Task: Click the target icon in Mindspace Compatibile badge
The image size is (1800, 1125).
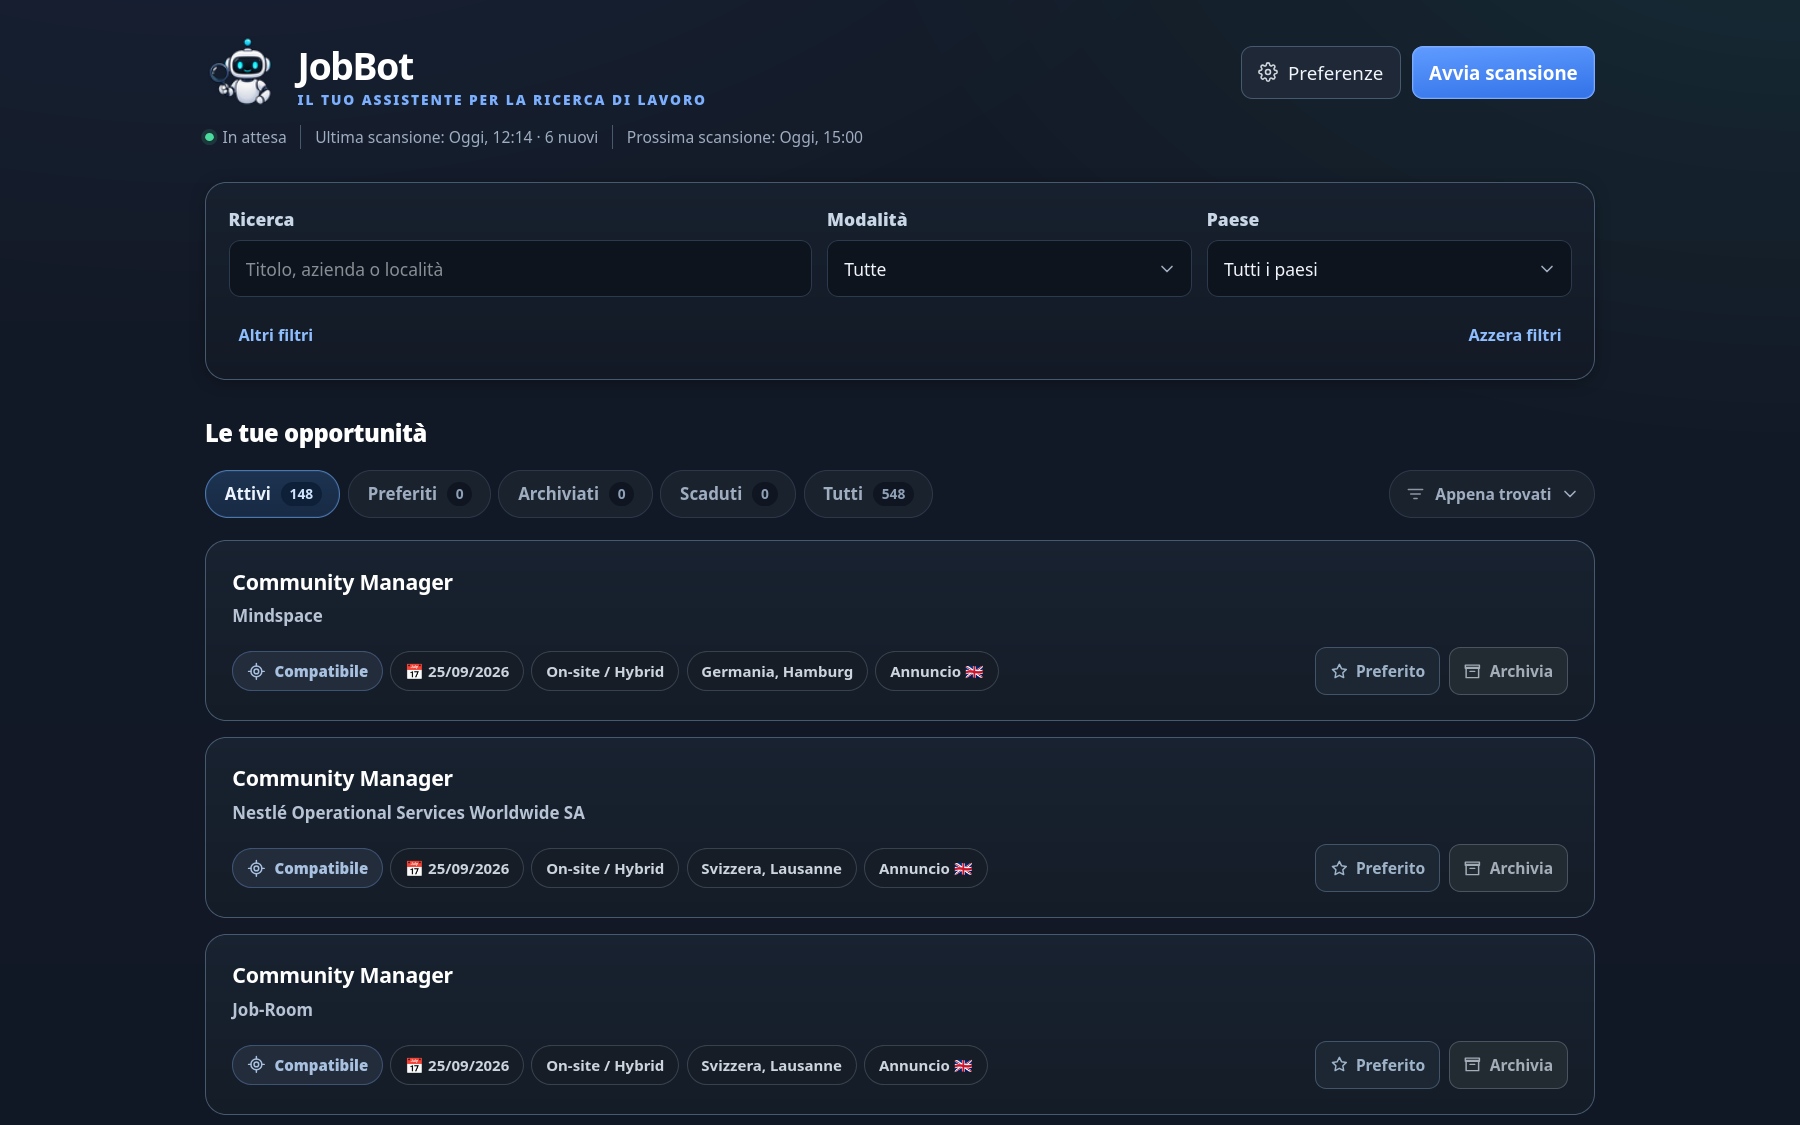Action: pos(256,671)
